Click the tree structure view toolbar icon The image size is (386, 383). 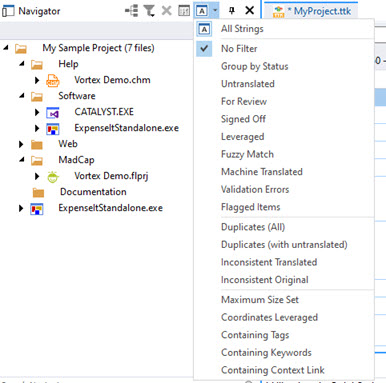[132, 11]
